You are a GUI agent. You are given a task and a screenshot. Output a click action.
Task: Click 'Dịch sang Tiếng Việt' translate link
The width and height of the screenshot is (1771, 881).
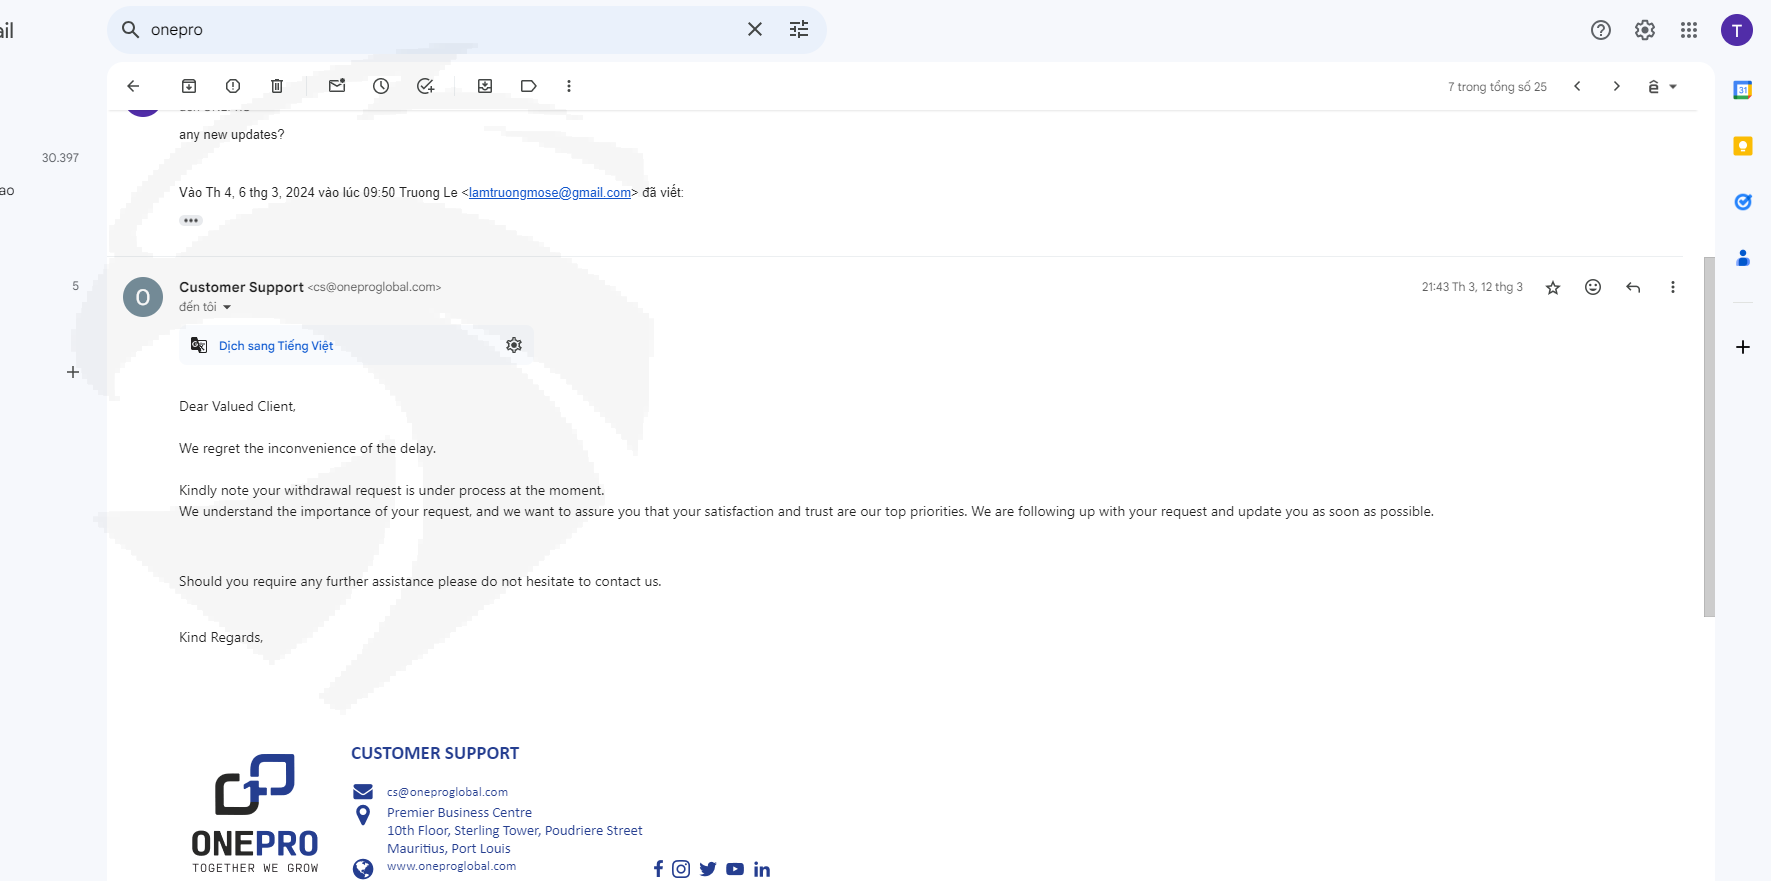[x=276, y=346]
